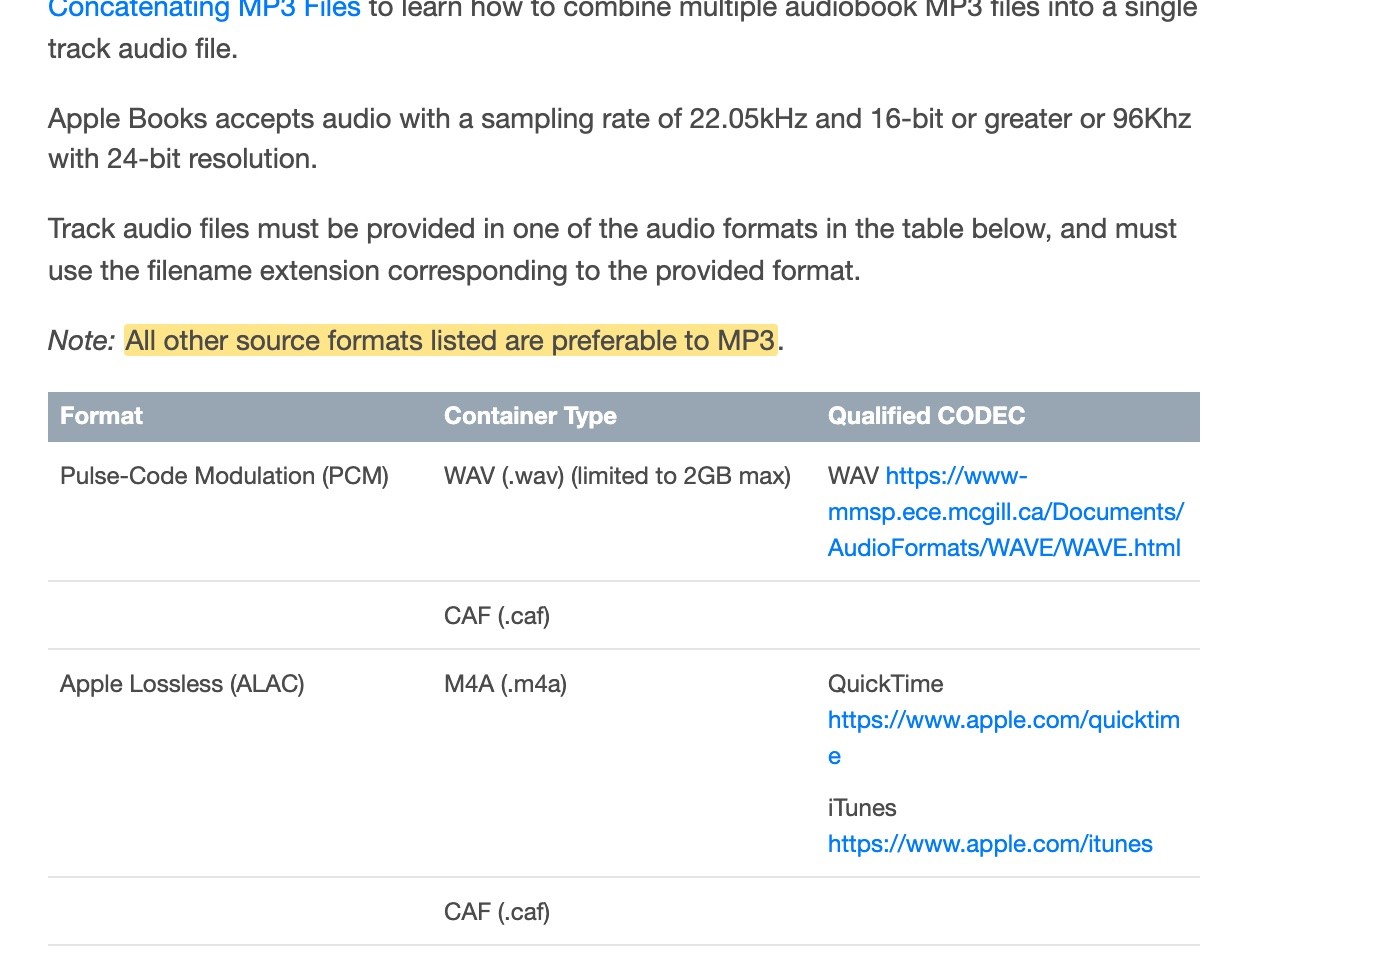Follow the apple.com/itunes link
The image size is (1400, 960).
990,844
